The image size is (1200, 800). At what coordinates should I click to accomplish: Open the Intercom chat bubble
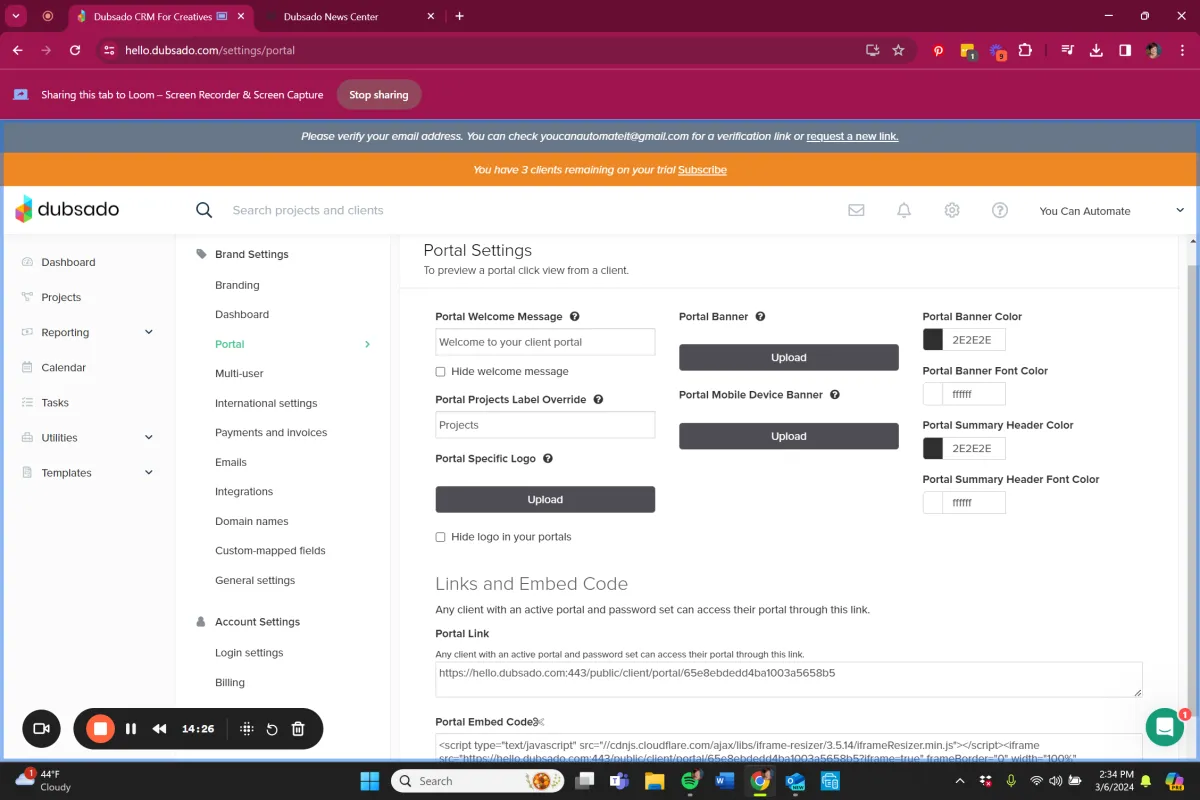point(1164,728)
